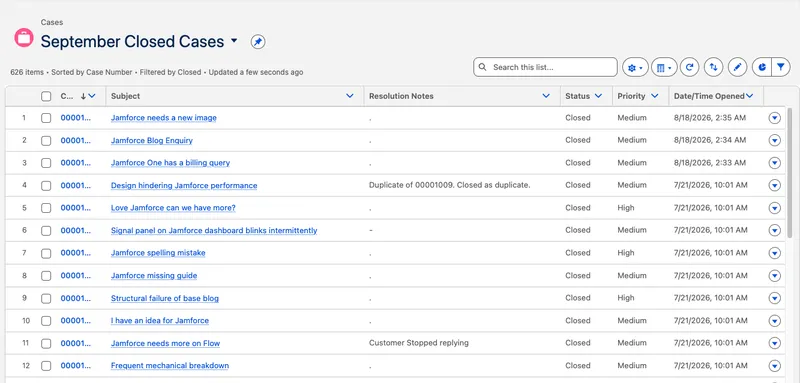The image size is (800, 383).
Task: Click Cases breadcrumb label above title
Action: [52, 22]
